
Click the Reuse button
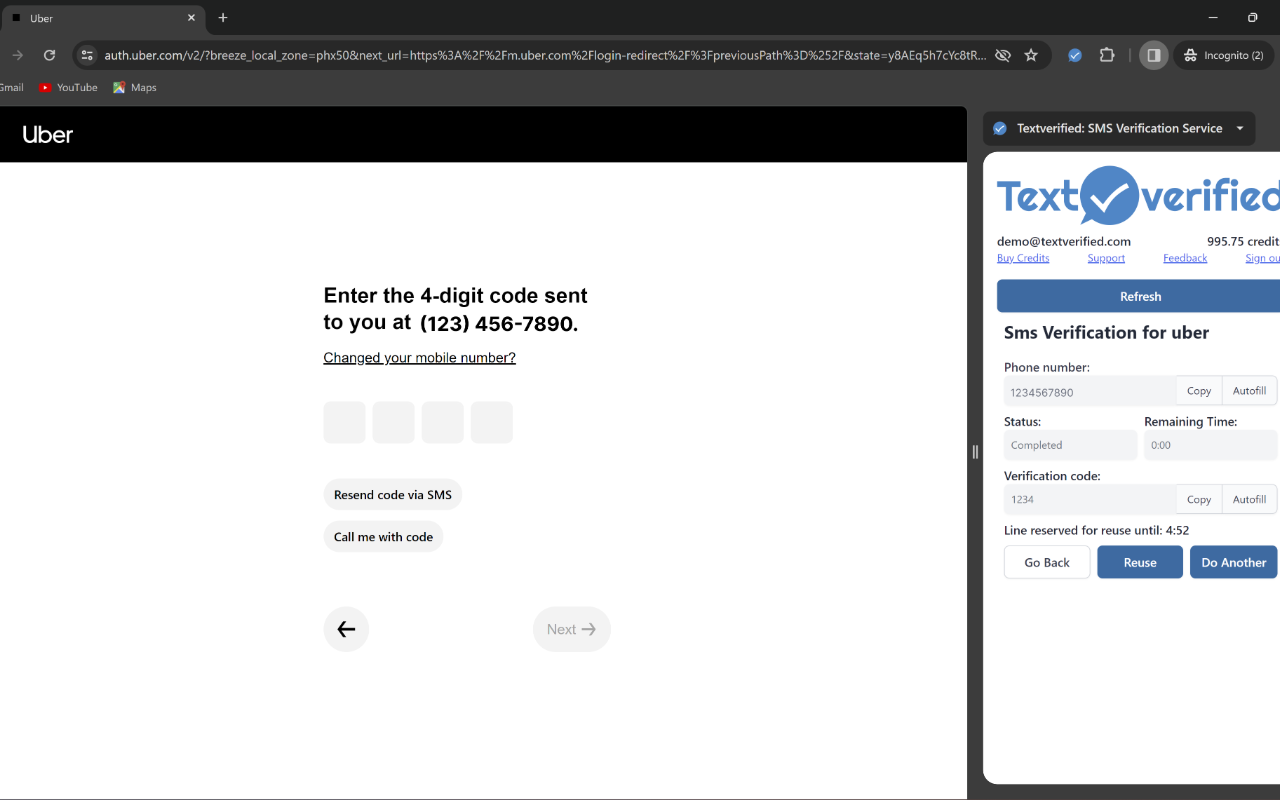[1140, 562]
